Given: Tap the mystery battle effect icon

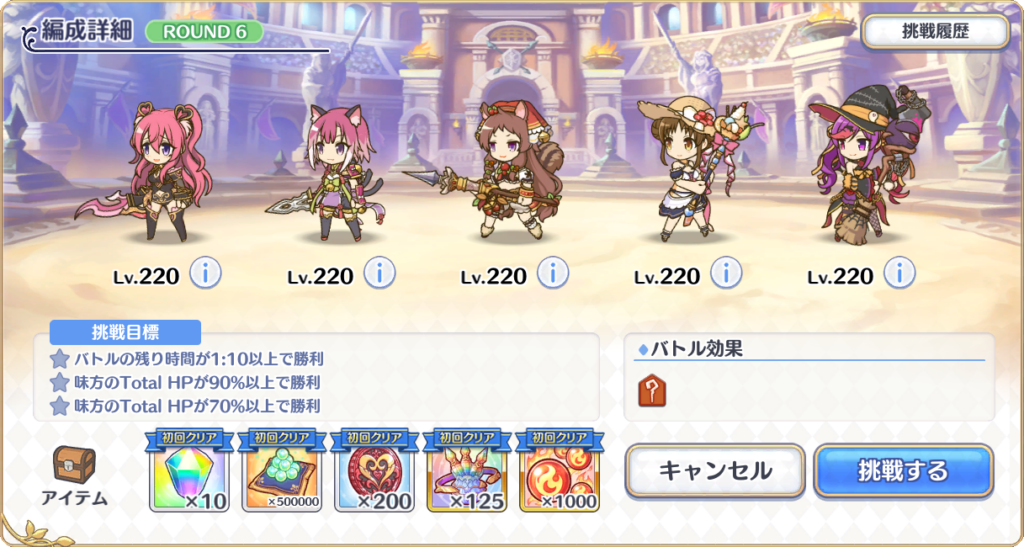Looking at the screenshot, I should click(x=652, y=390).
